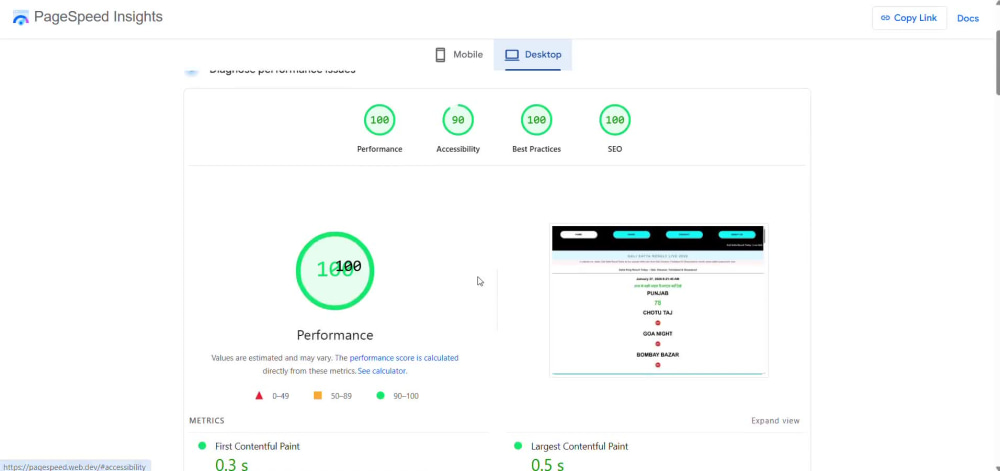The width and height of the screenshot is (1000, 471).
Task: Click the green dot beside Largest Contentful Paint
Action: coord(518,446)
